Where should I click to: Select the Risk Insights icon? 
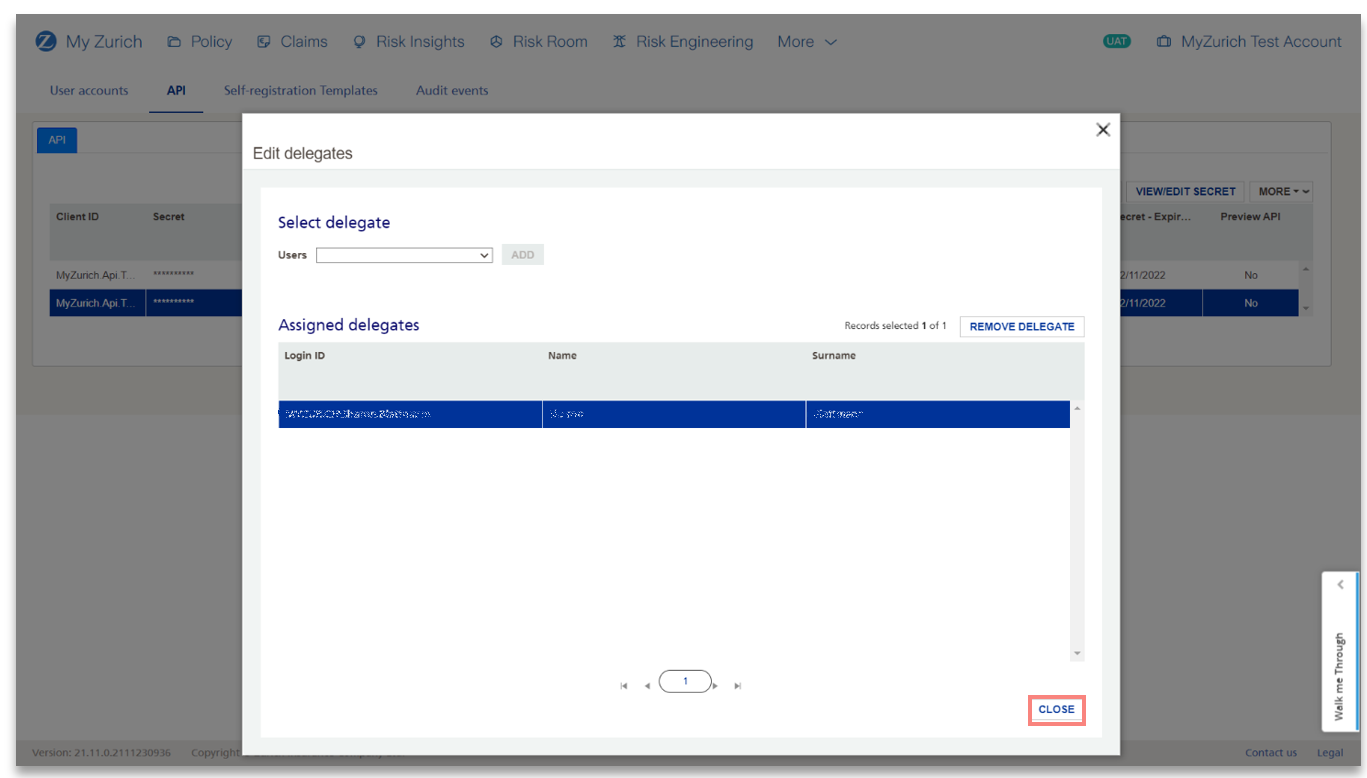[x=359, y=41]
